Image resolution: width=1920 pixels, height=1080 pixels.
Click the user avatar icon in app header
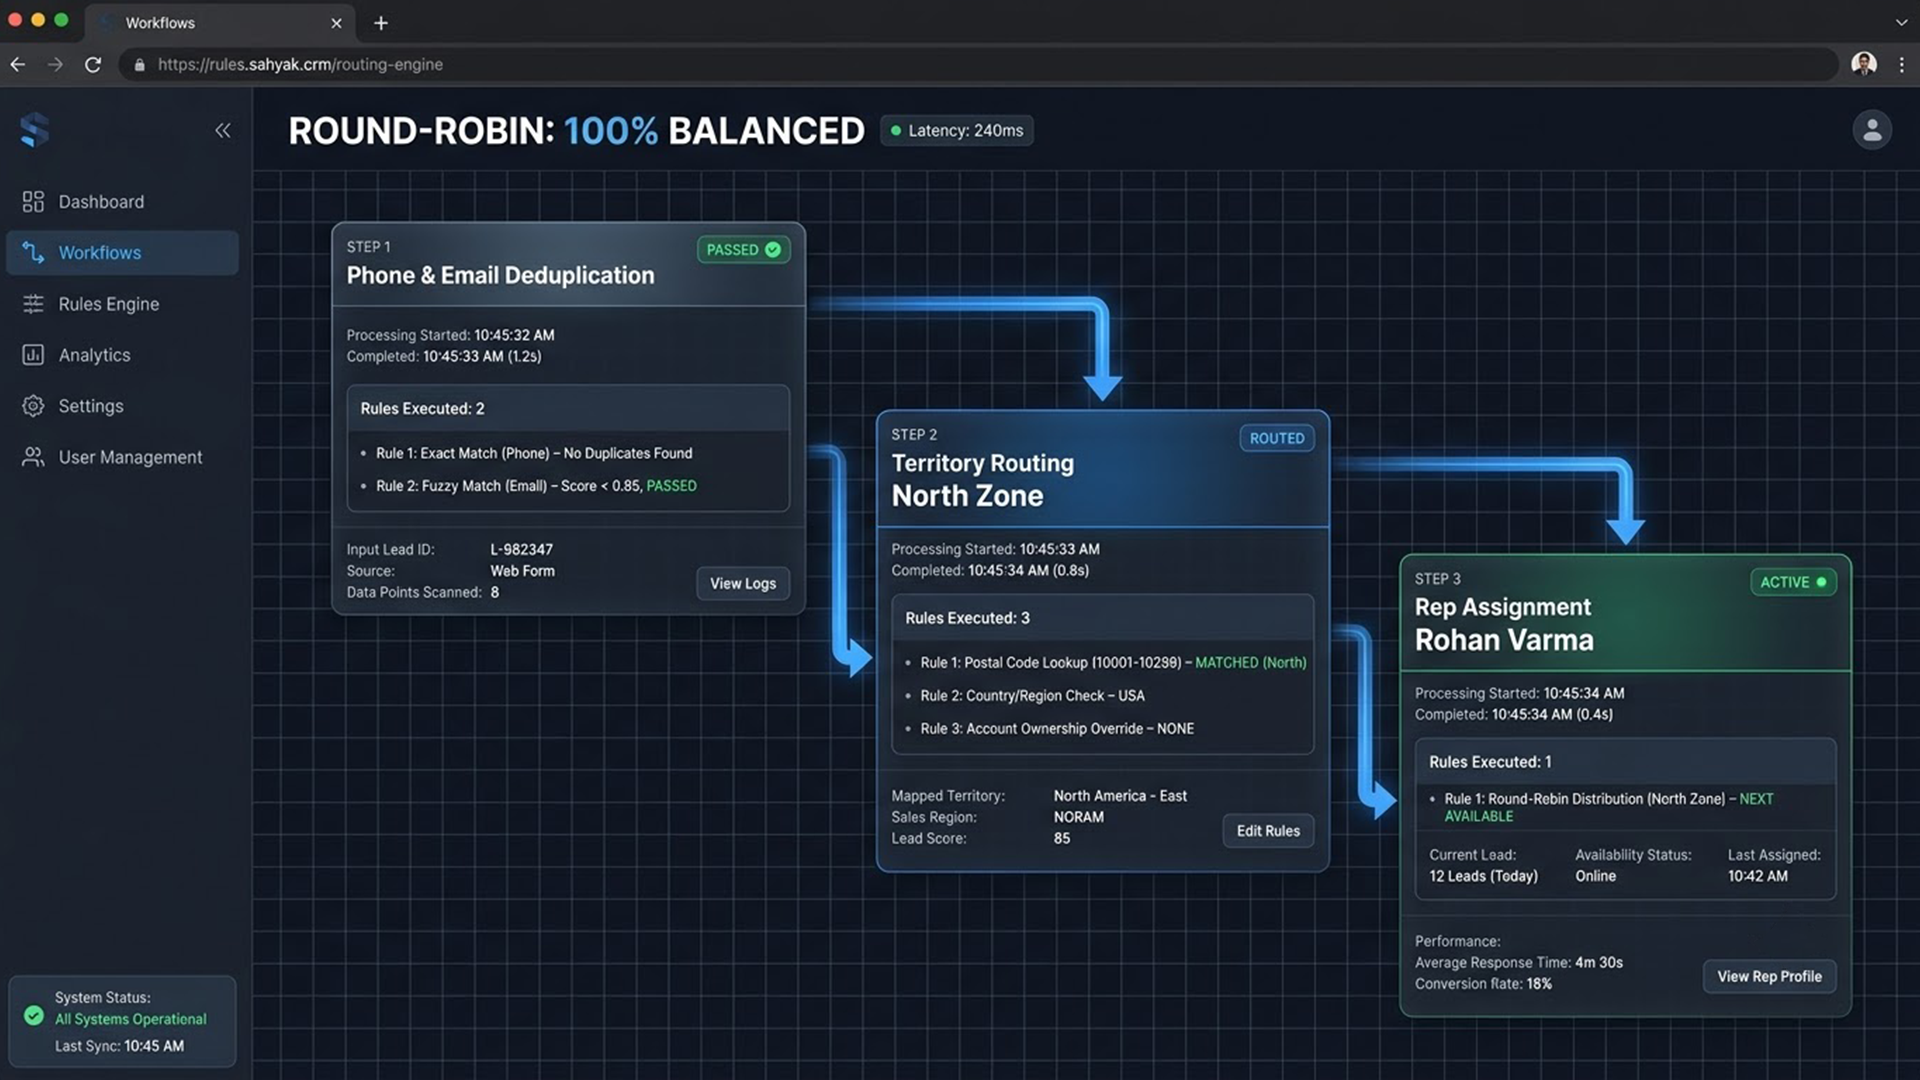pyautogui.click(x=1872, y=130)
